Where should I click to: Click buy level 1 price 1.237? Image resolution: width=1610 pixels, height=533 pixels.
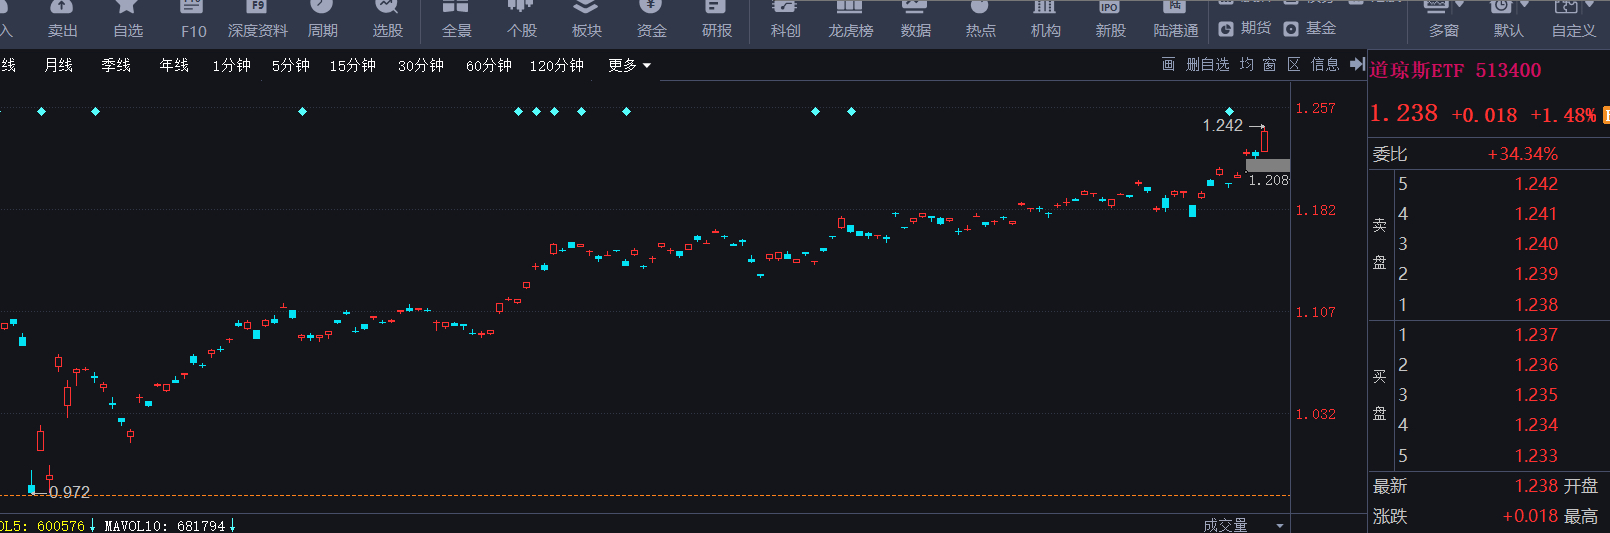tap(1536, 335)
